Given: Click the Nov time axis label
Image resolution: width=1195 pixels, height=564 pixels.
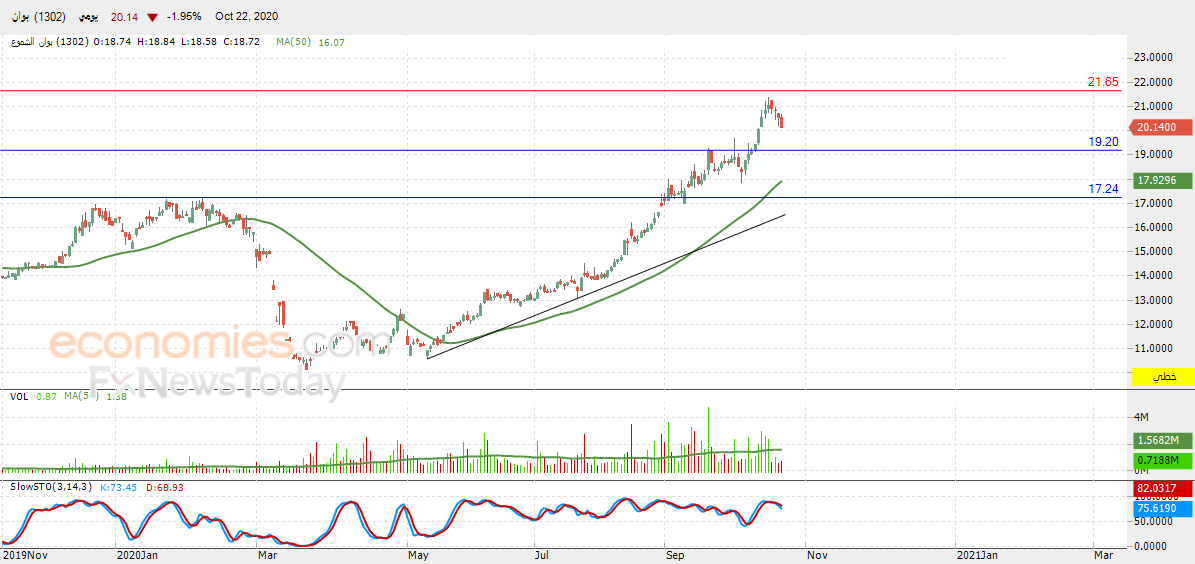Looking at the screenshot, I should click(816, 556).
